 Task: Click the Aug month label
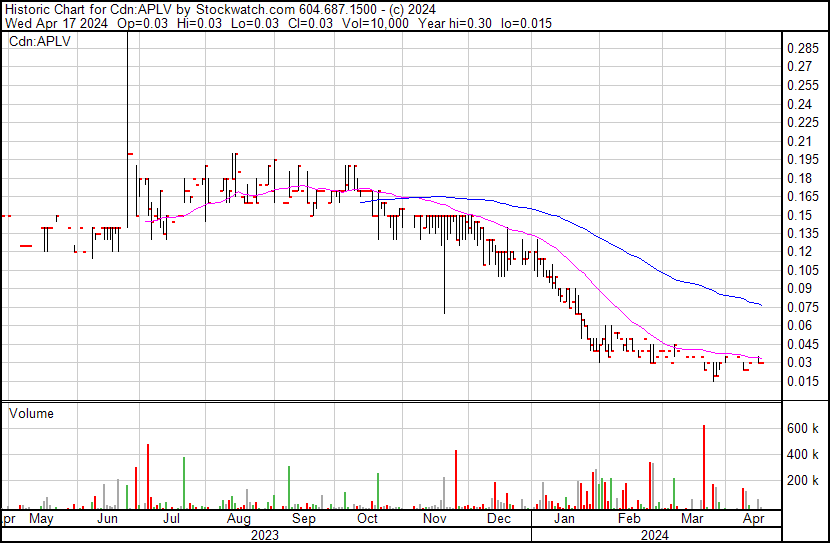coord(238,519)
